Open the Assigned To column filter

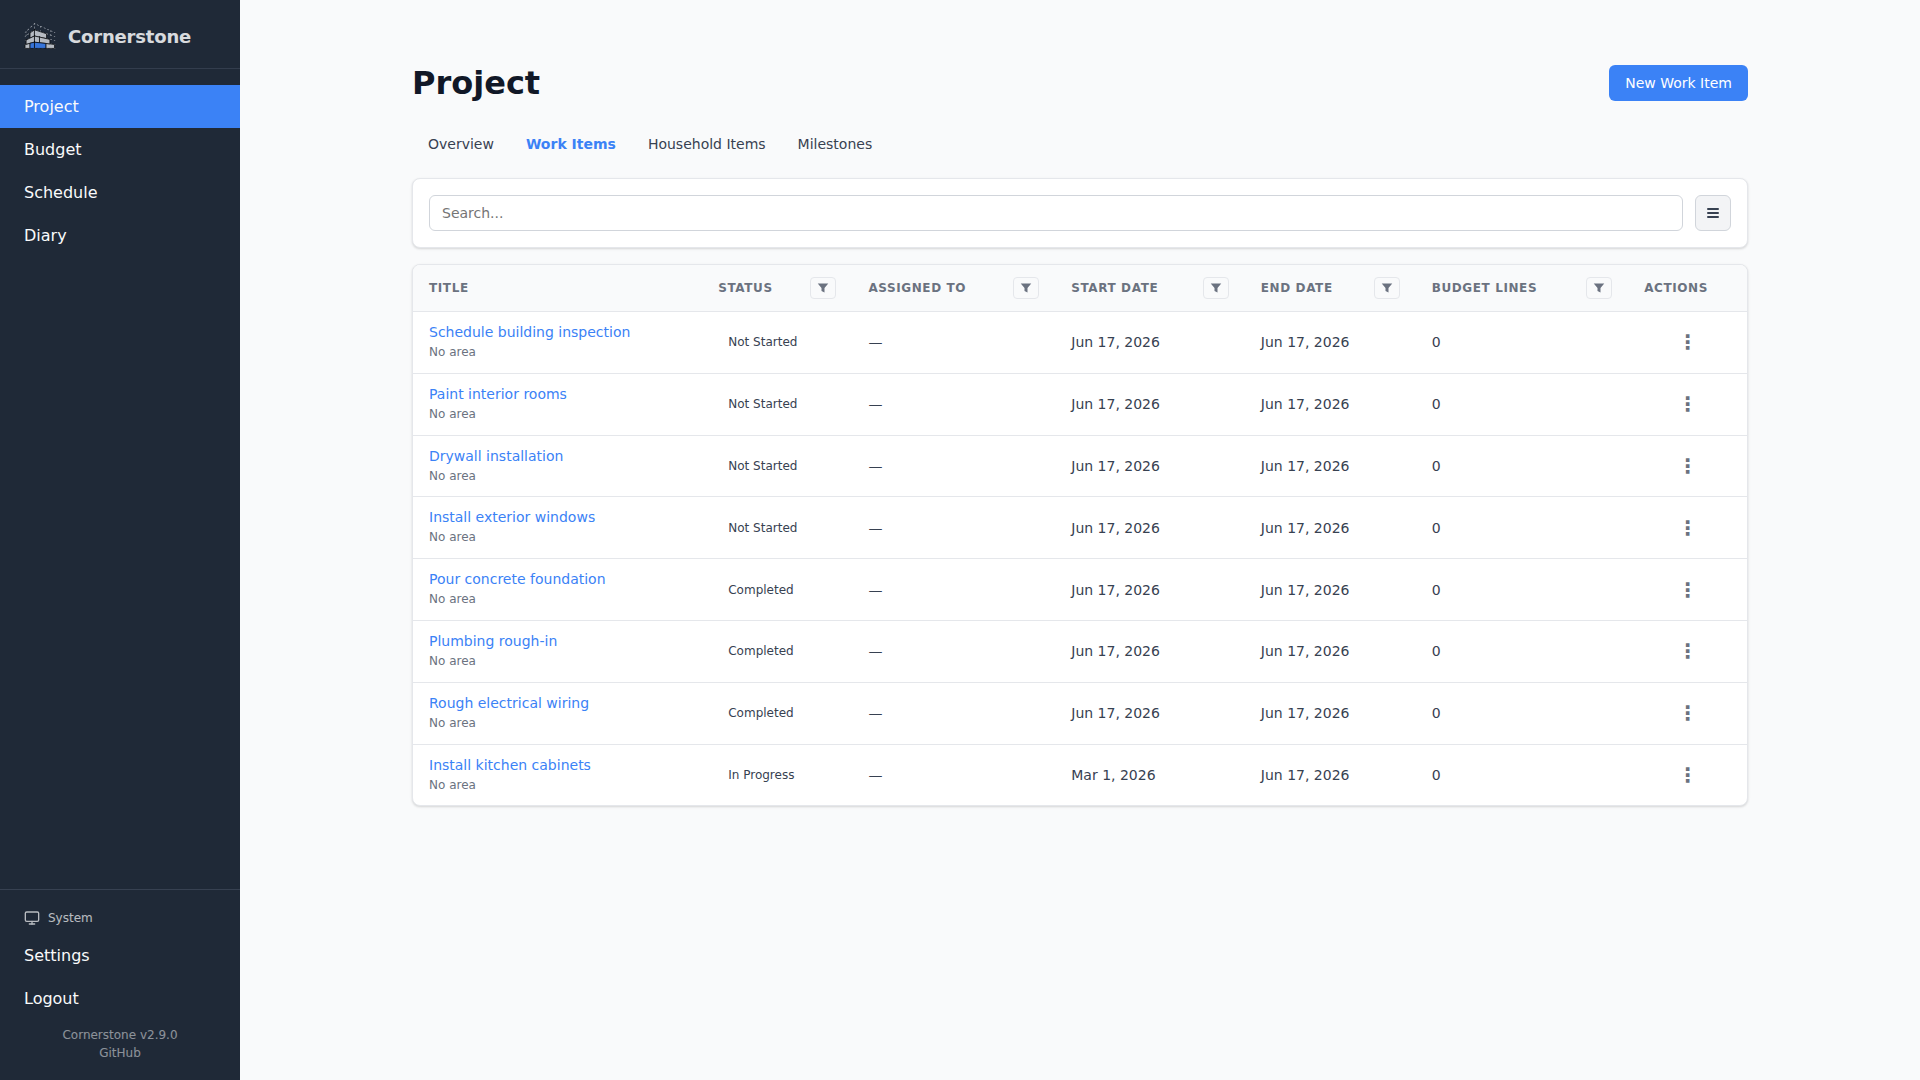click(x=1026, y=288)
